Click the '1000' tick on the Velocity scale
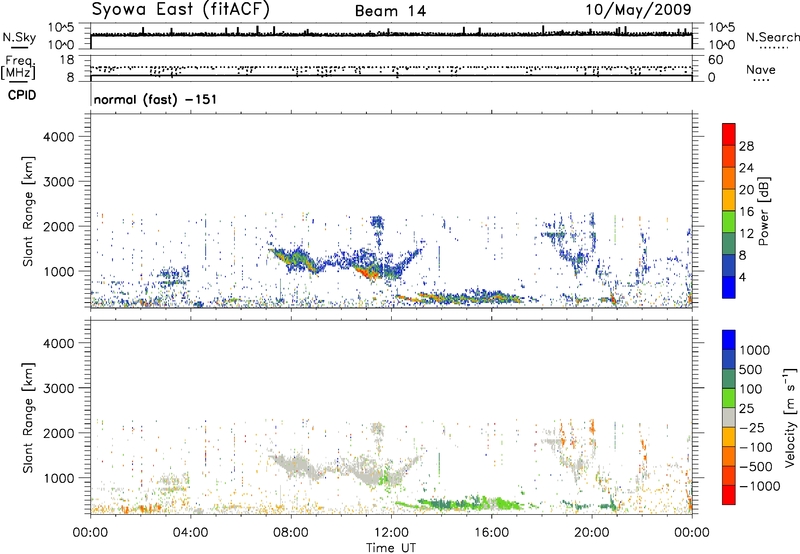Image resolution: width=800 pixels, height=554 pixels. (x=755, y=350)
